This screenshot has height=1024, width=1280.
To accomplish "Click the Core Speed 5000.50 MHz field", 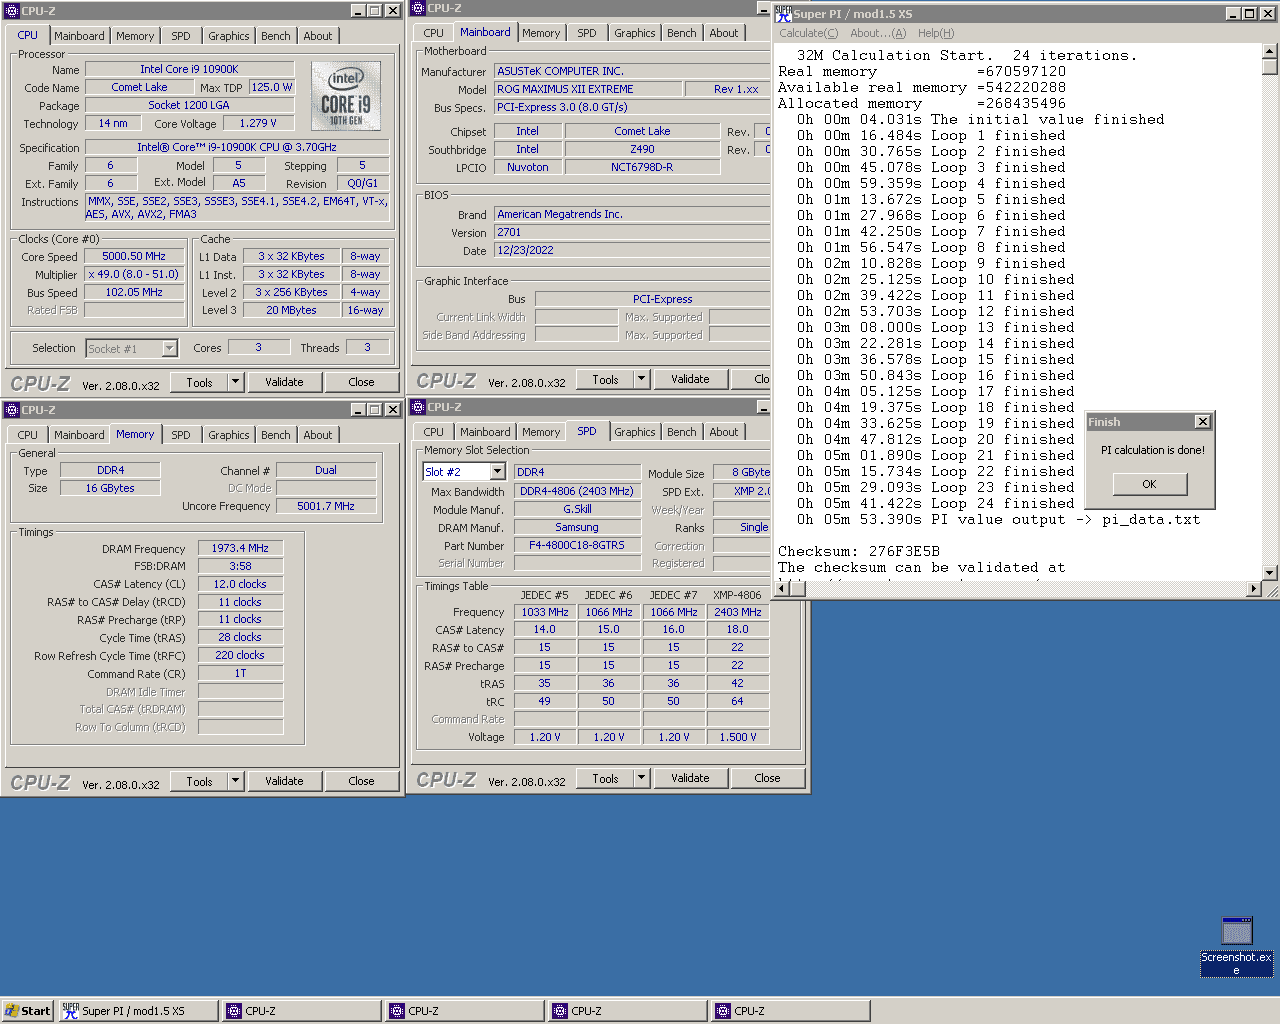I will pos(134,256).
